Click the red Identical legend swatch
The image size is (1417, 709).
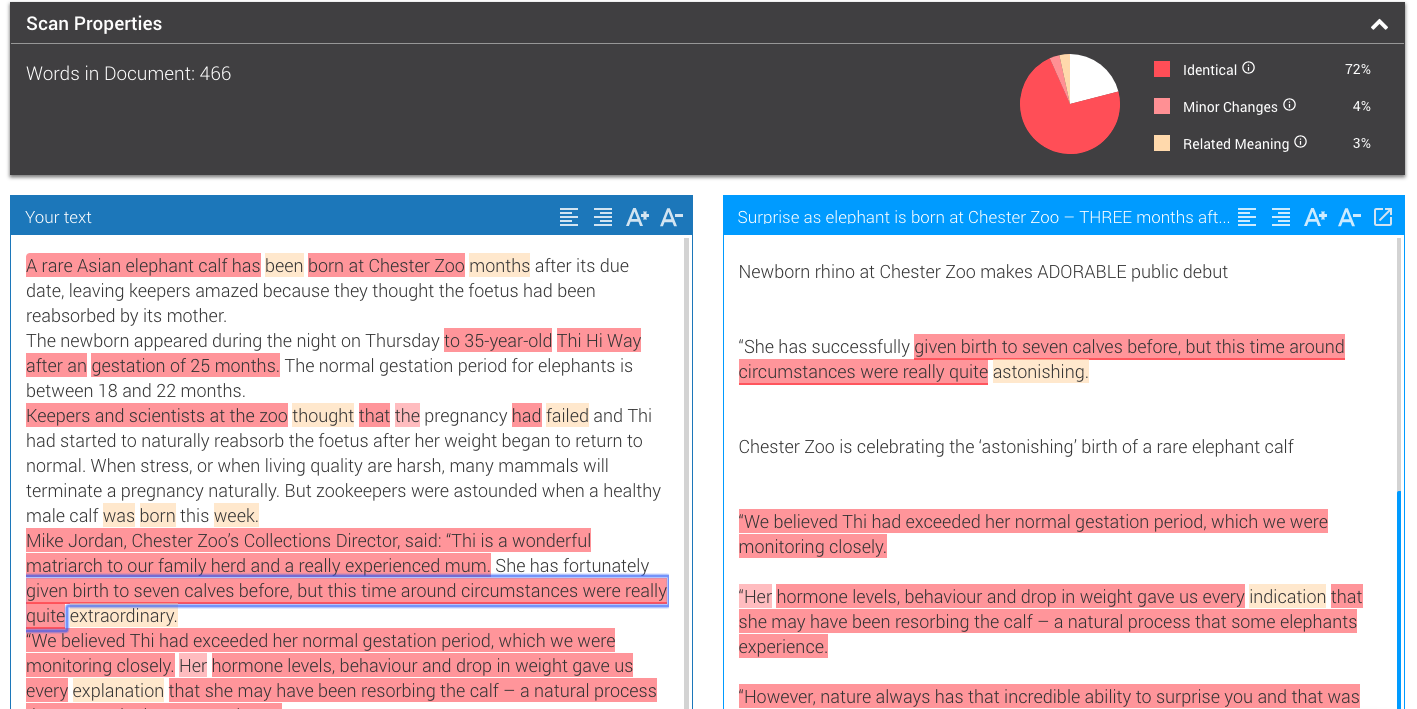coord(1161,69)
